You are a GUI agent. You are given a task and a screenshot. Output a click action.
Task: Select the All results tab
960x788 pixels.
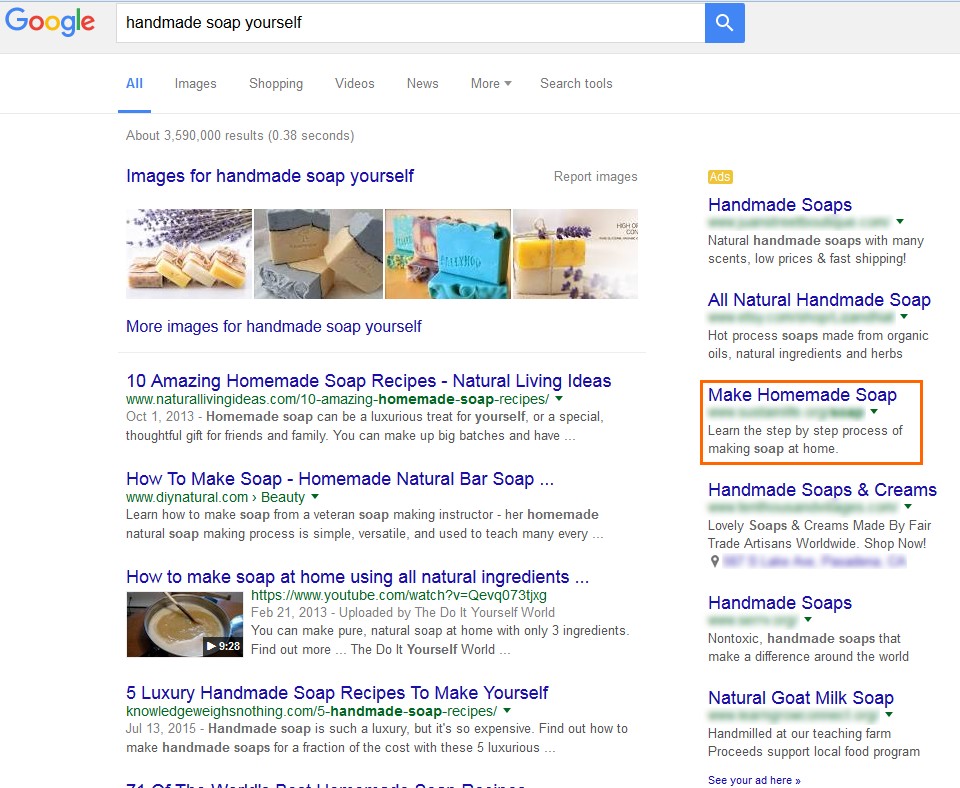click(x=134, y=83)
